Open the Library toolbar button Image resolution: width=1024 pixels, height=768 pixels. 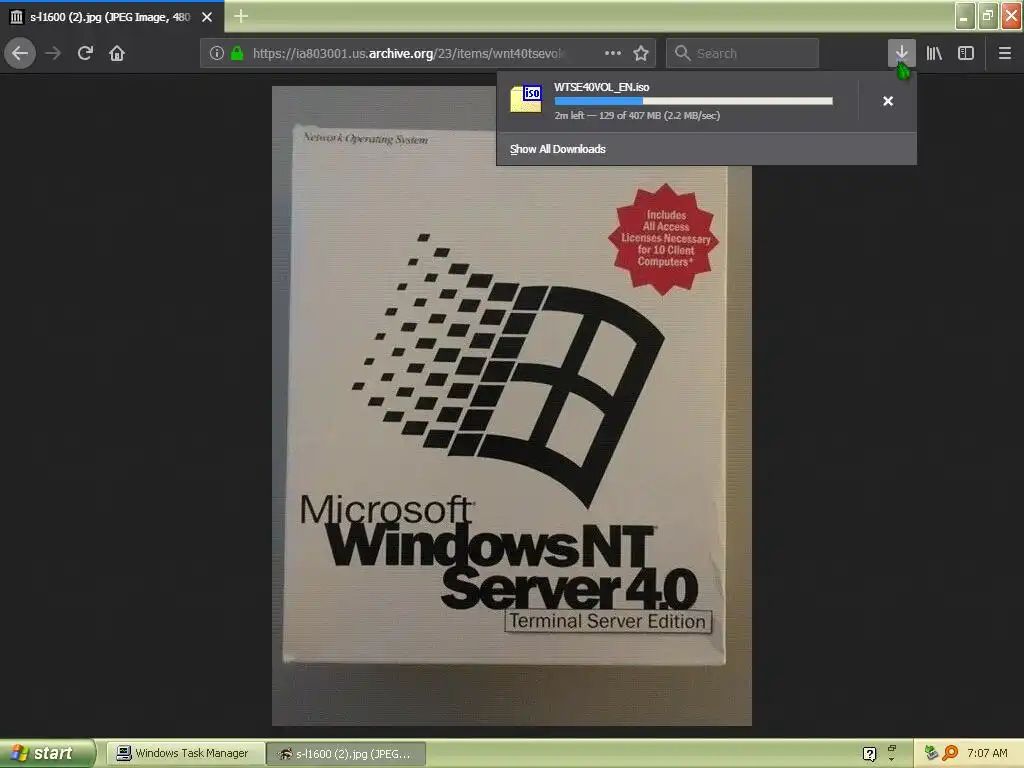(934, 53)
